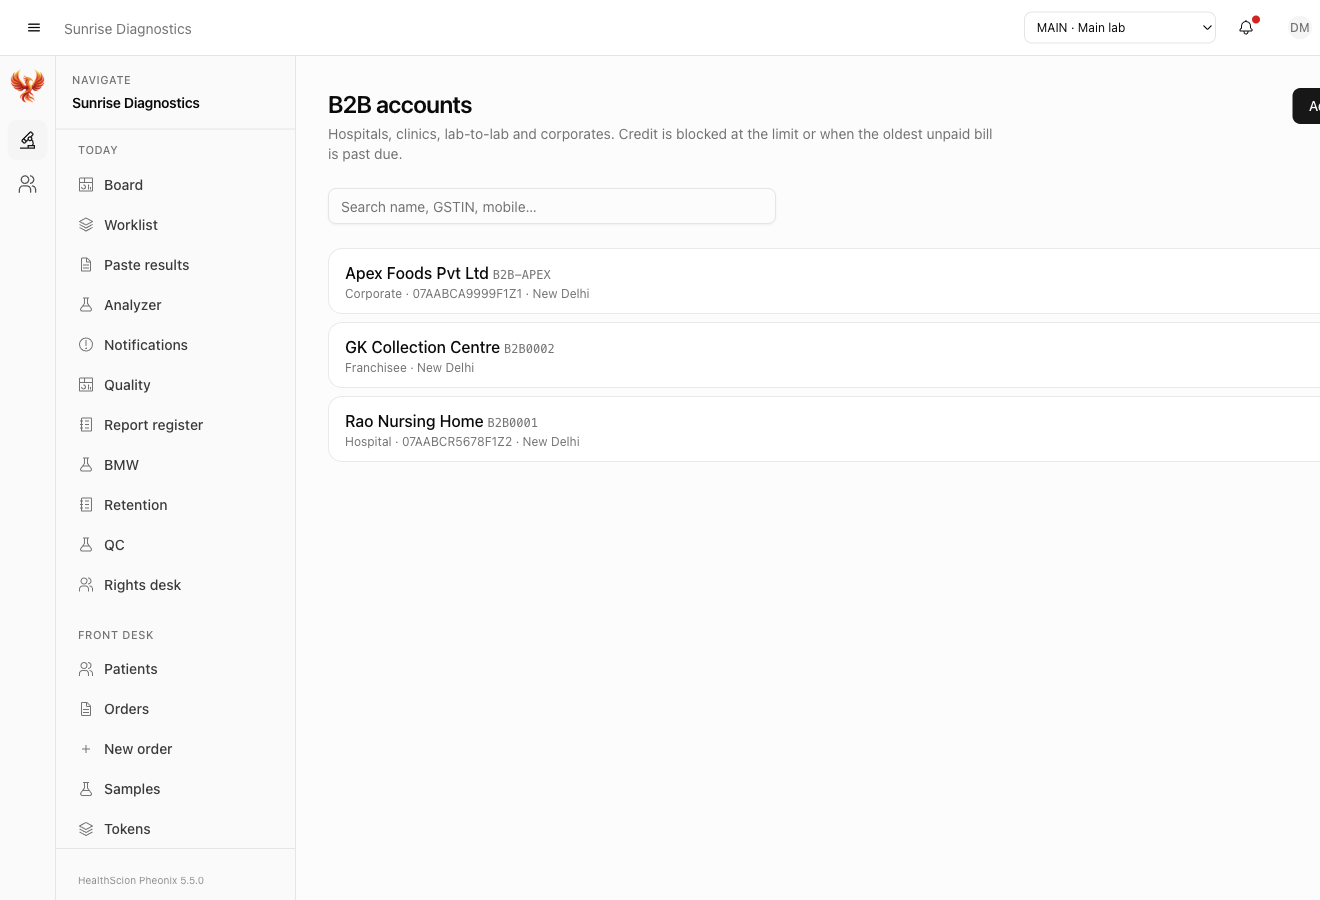Select the microscope lab icon in rail
Image resolution: width=1320 pixels, height=900 pixels.
pyautogui.click(x=28, y=140)
